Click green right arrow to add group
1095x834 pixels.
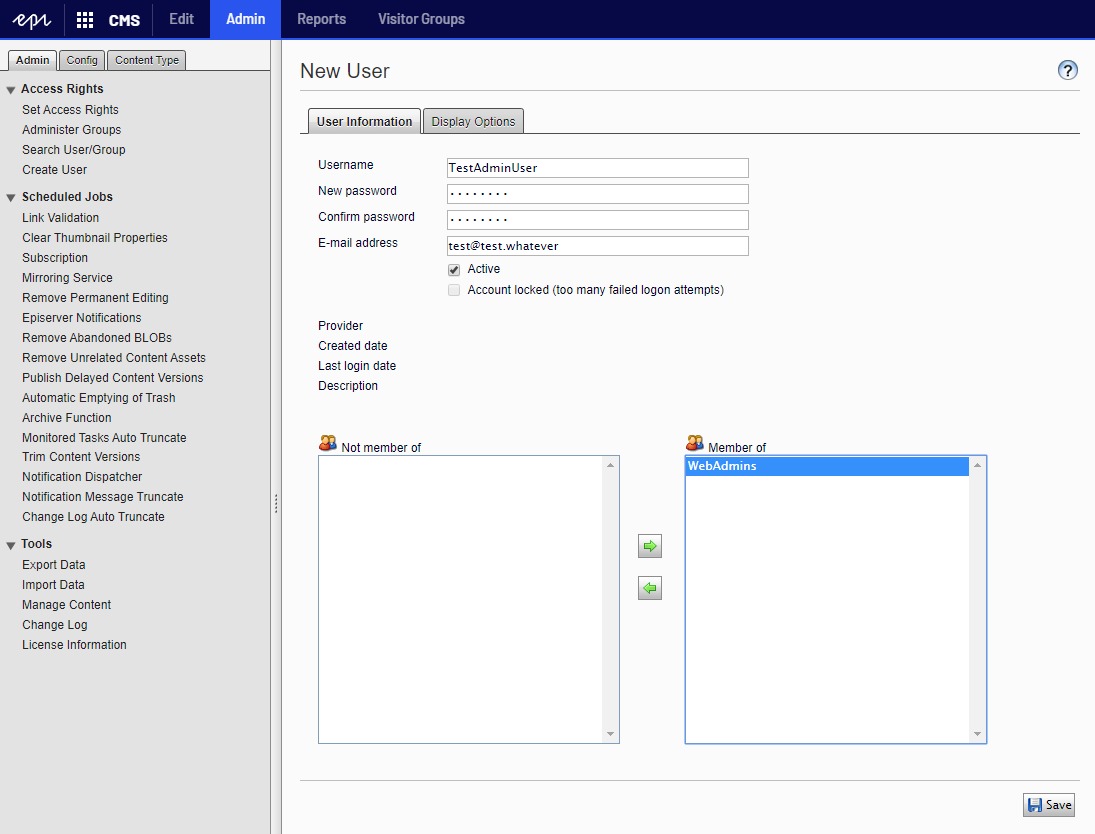[650, 546]
